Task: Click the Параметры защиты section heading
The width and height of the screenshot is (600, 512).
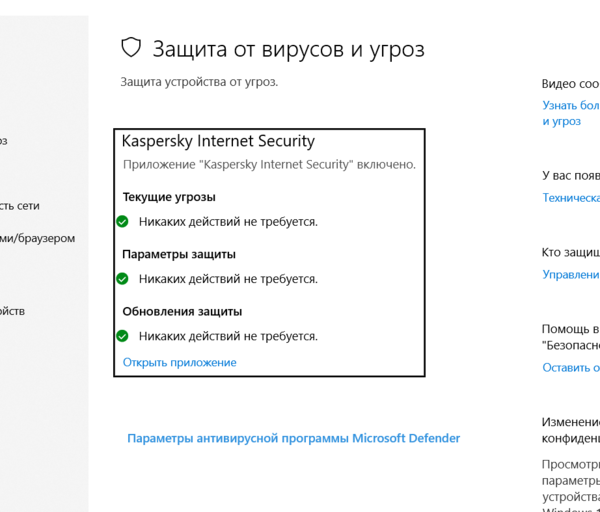Action: pos(179,254)
